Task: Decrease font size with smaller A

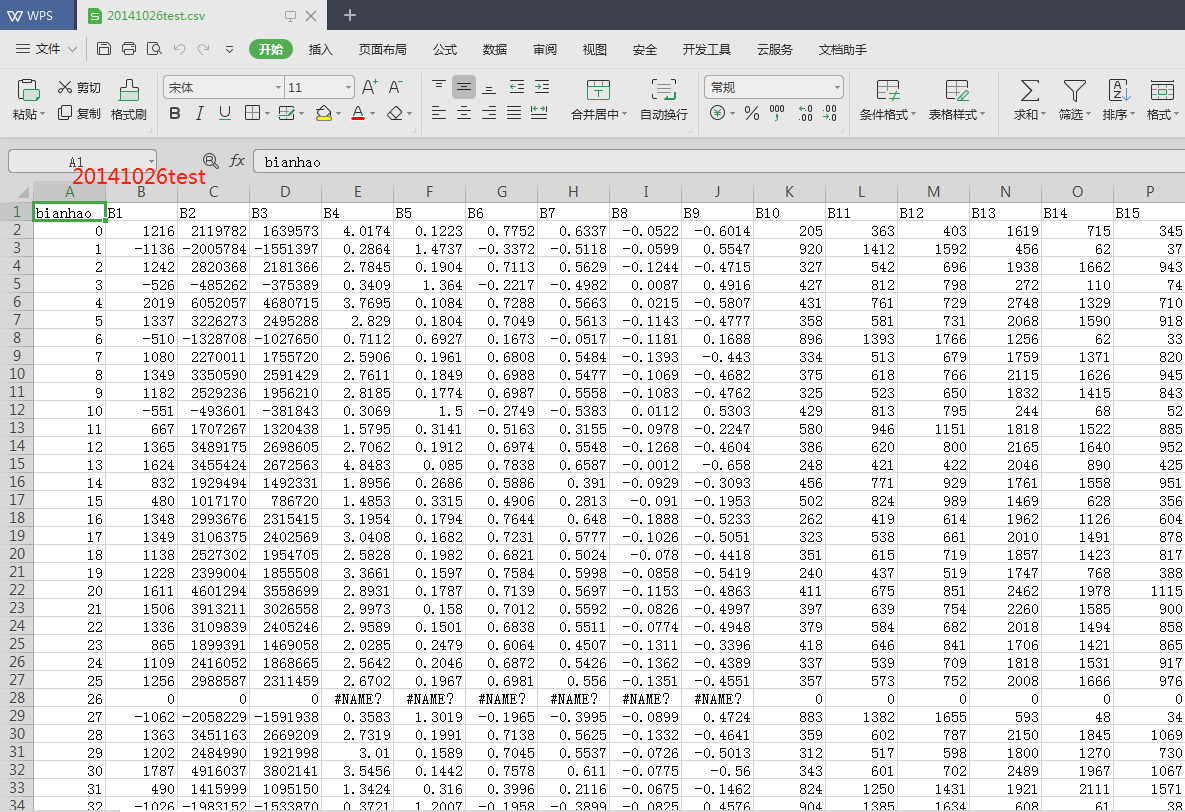Action: (395, 87)
